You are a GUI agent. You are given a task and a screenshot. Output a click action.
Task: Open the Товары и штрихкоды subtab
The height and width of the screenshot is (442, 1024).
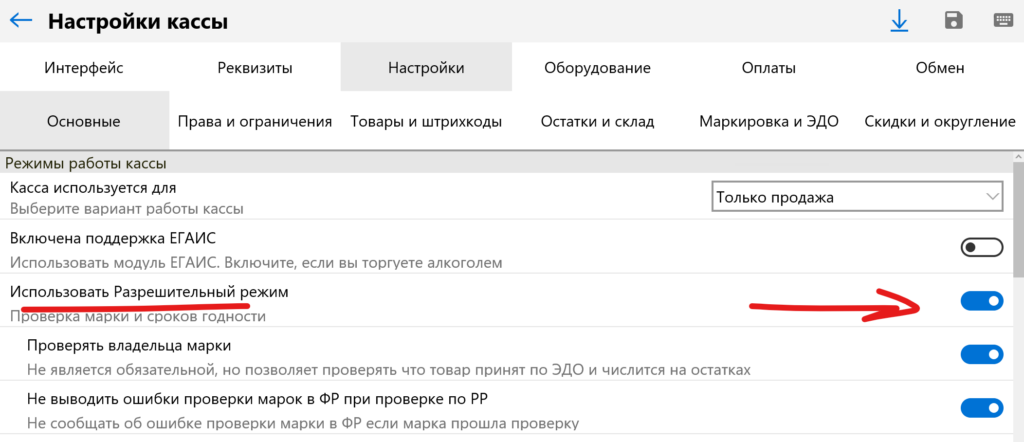pyautogui.click(x=426, y=122)
